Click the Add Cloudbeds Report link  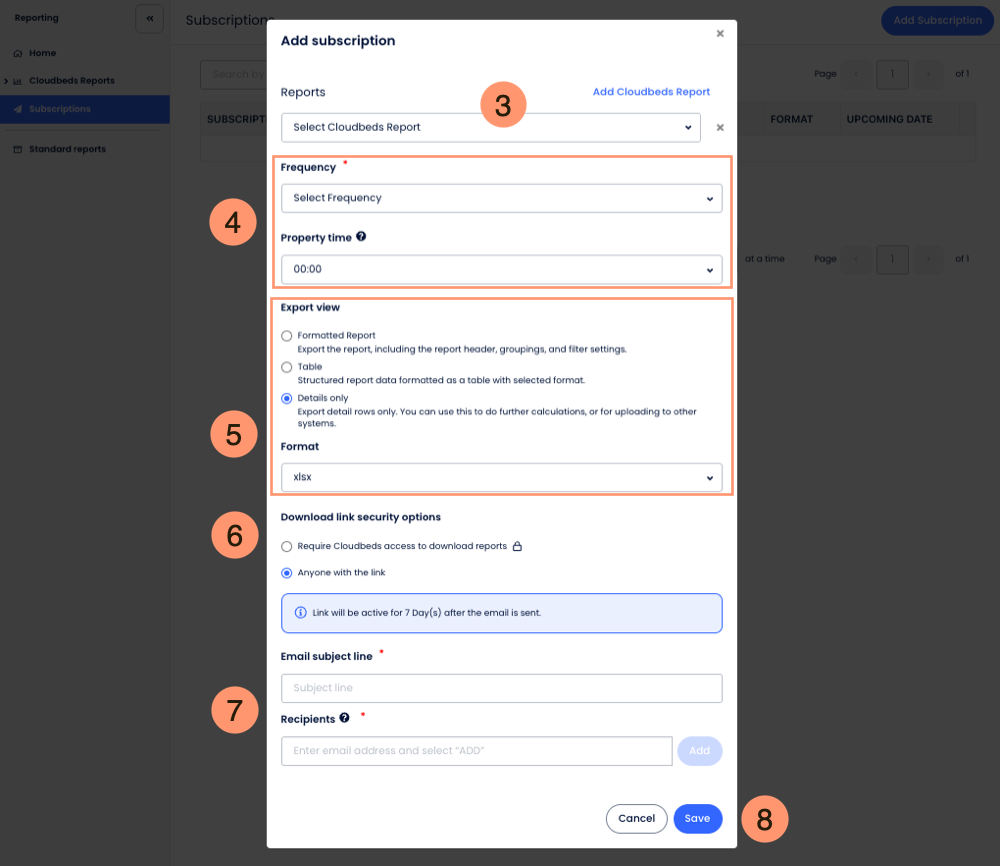coord(651,92)
